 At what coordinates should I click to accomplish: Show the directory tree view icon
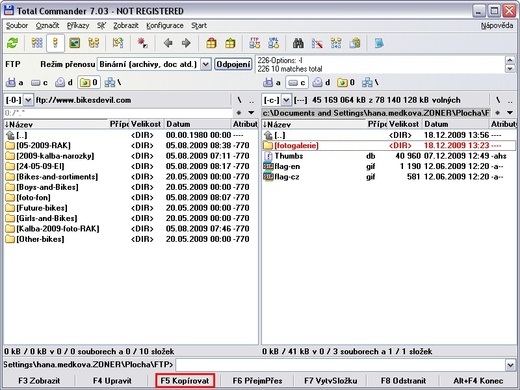click(x=94, y=43)
